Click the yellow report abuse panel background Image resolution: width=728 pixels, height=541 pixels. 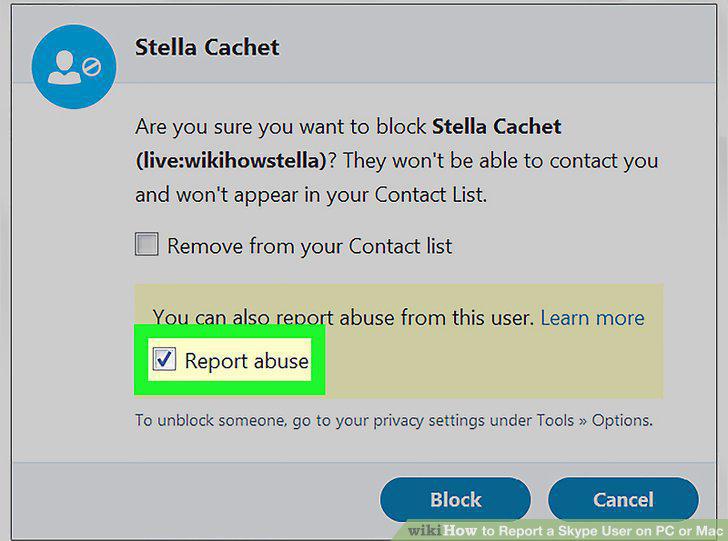494,362
